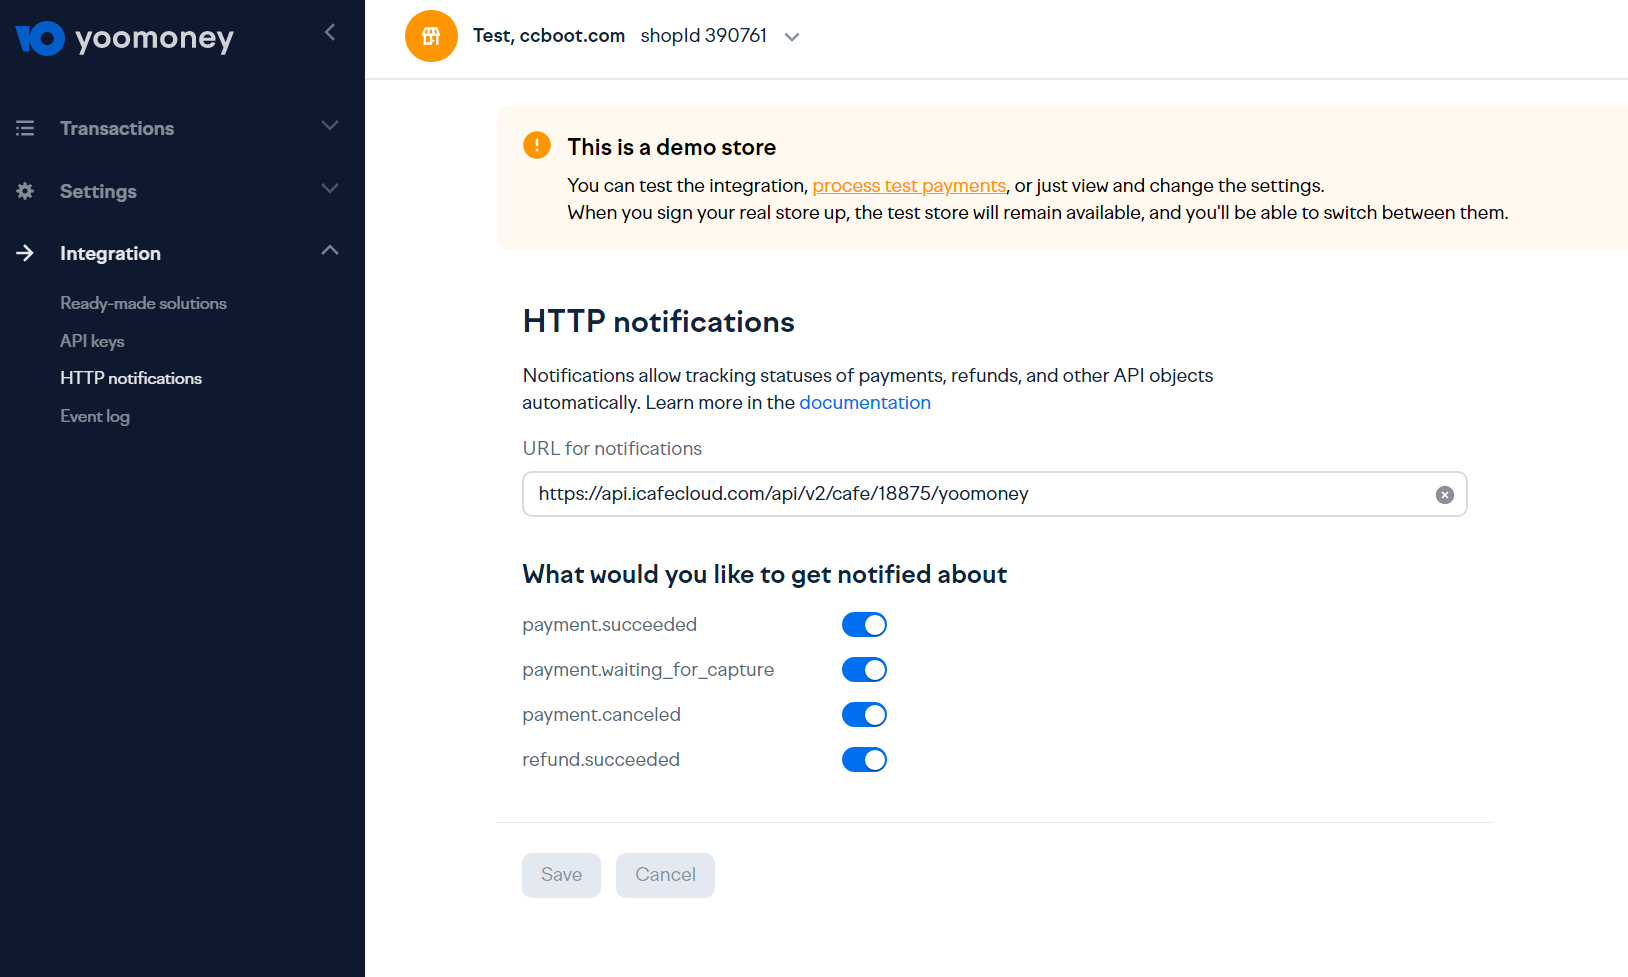Click the yoomoney logo icon
The width and height of the screenshot is (1628, 977).
coord(40,38)
